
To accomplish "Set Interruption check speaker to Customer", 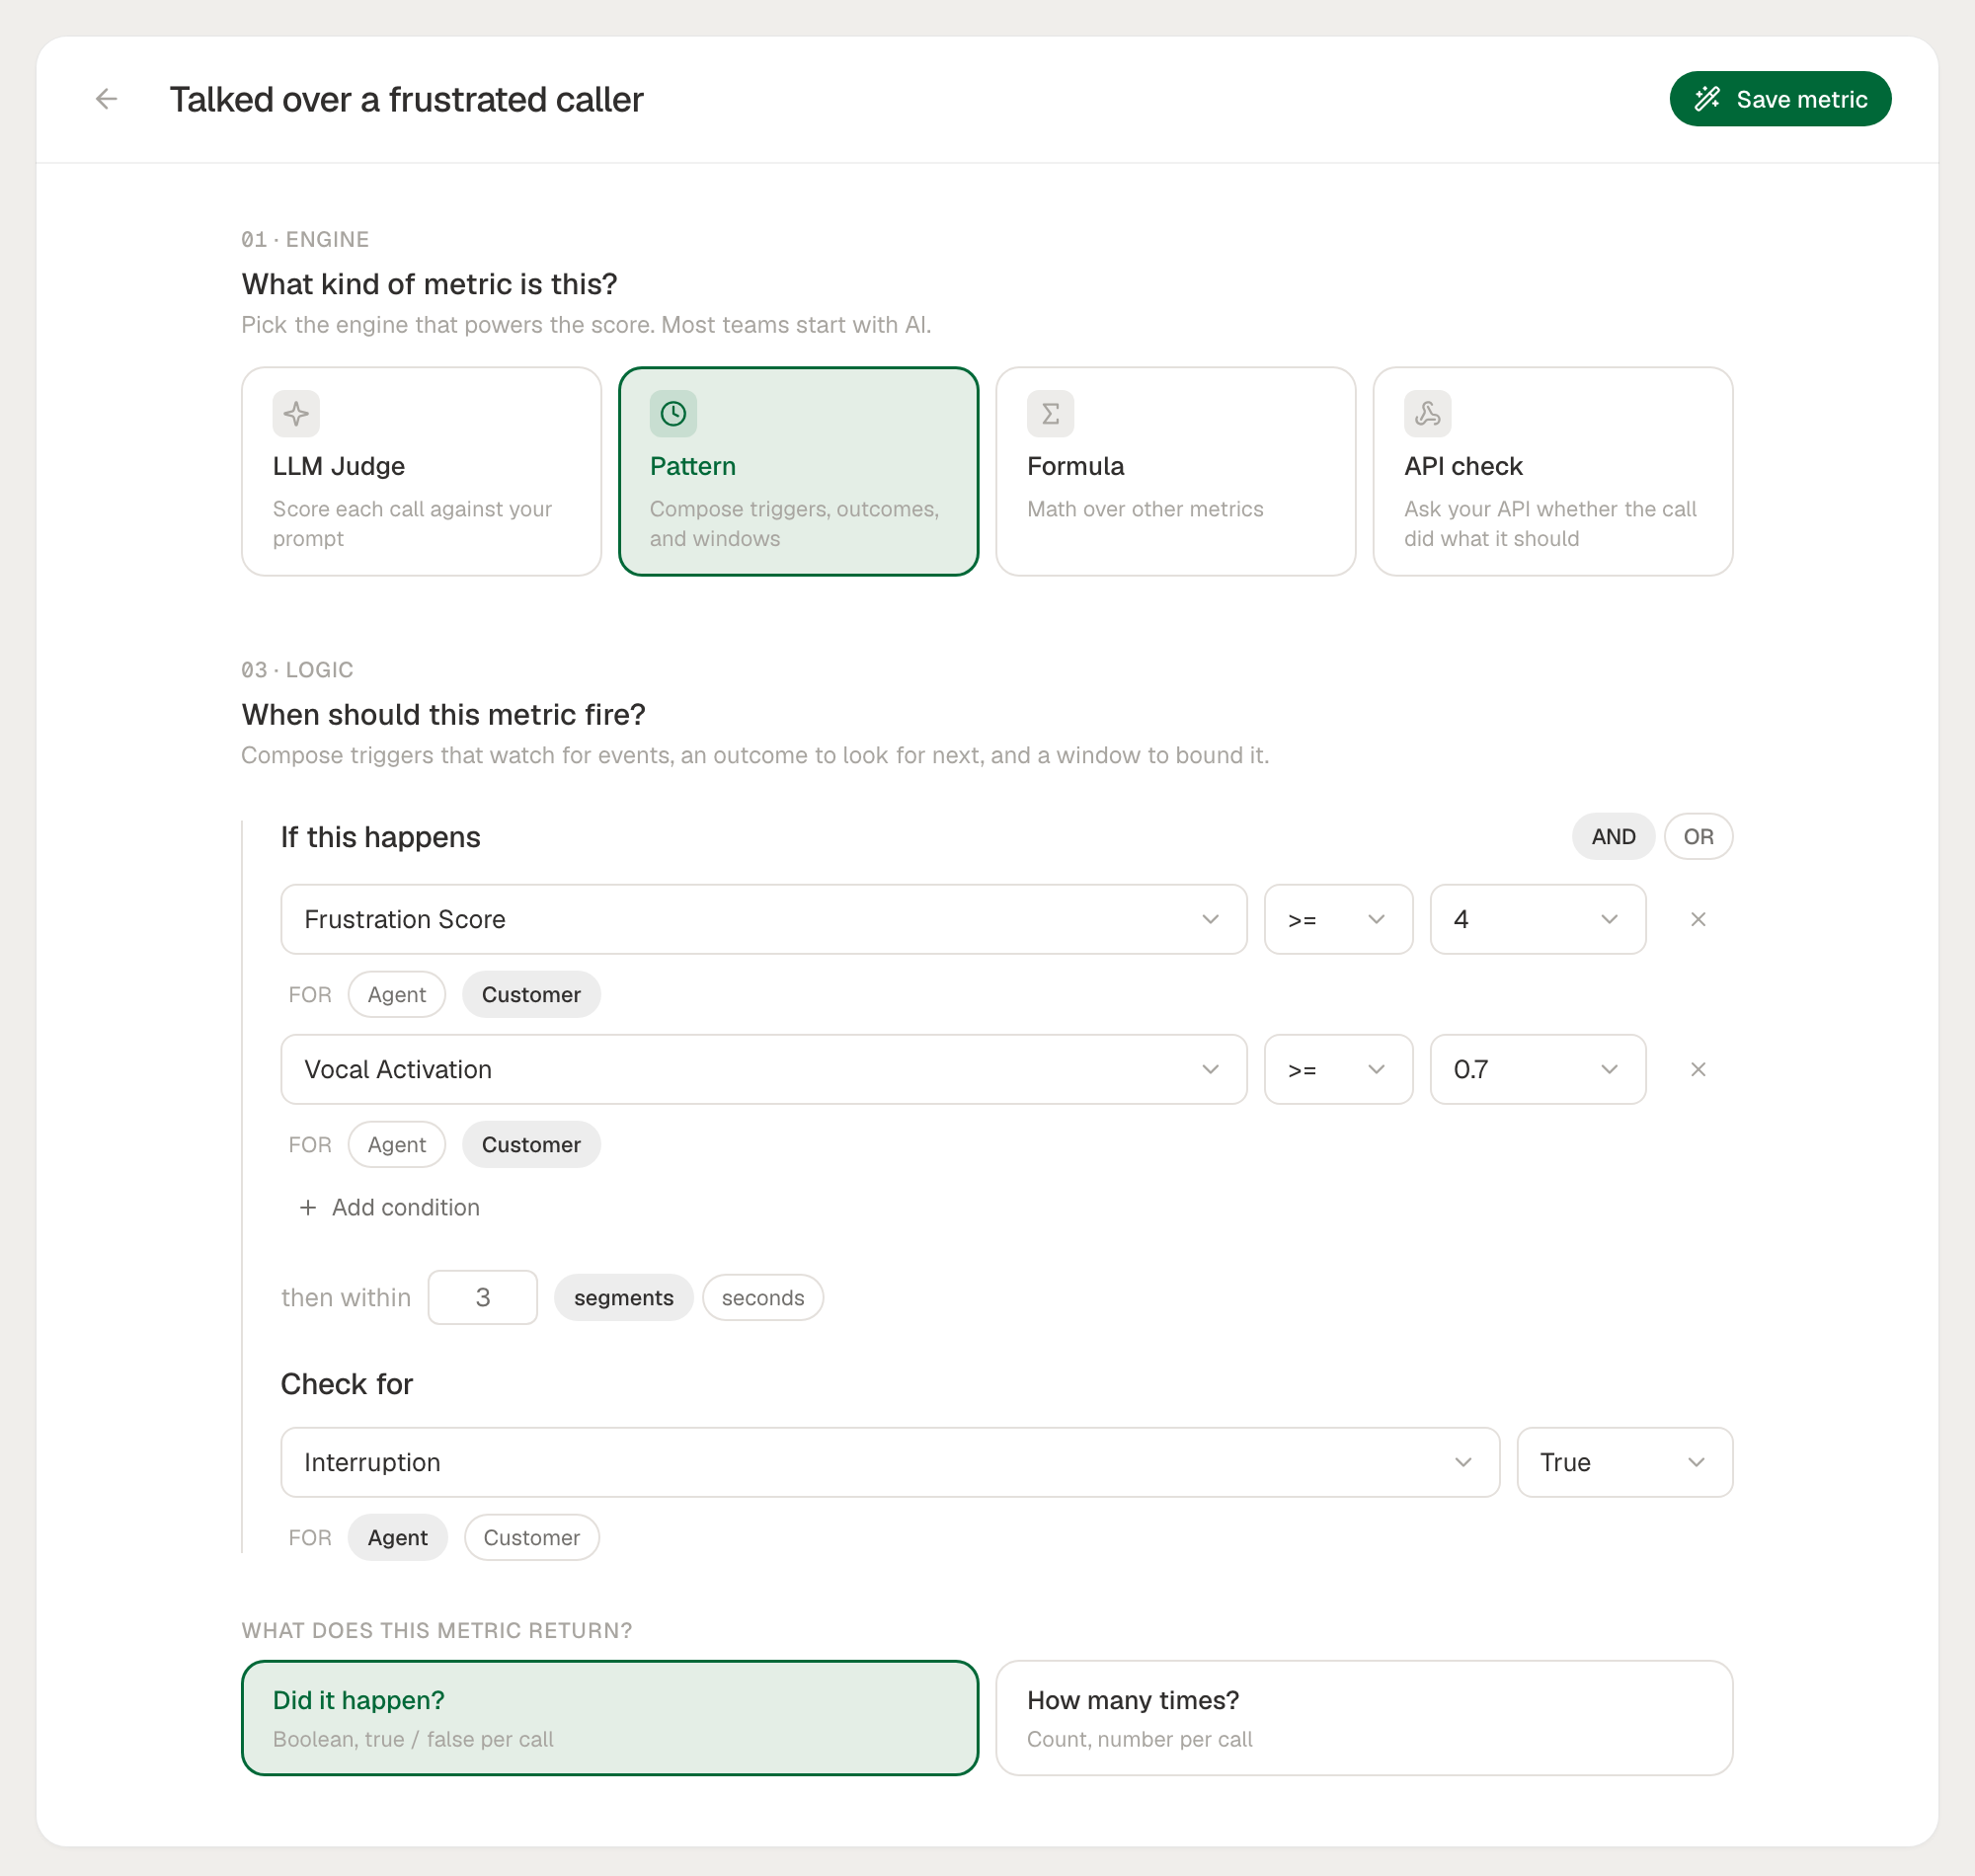I will tap(531, 1537).
